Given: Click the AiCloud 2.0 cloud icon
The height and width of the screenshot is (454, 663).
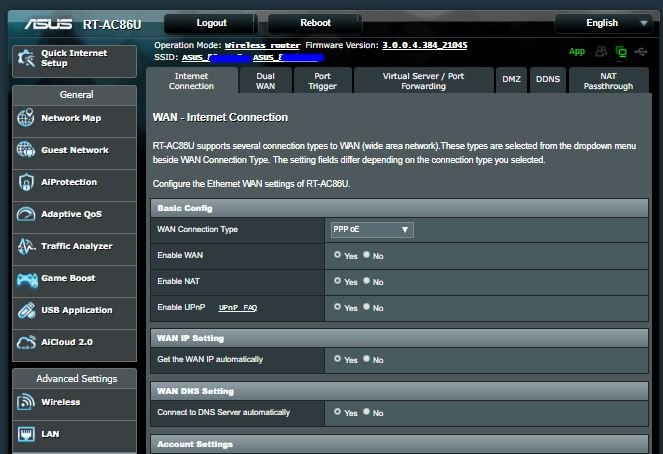Looking at the screenshot, I should point(26,342).
